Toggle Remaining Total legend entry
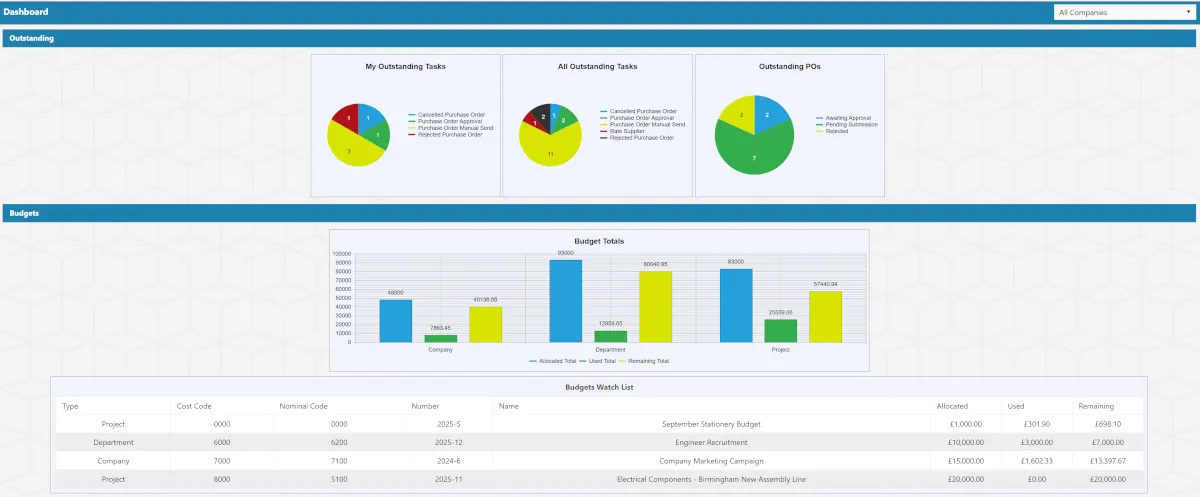Screen dimensions: 1200x497 [643, 361]
